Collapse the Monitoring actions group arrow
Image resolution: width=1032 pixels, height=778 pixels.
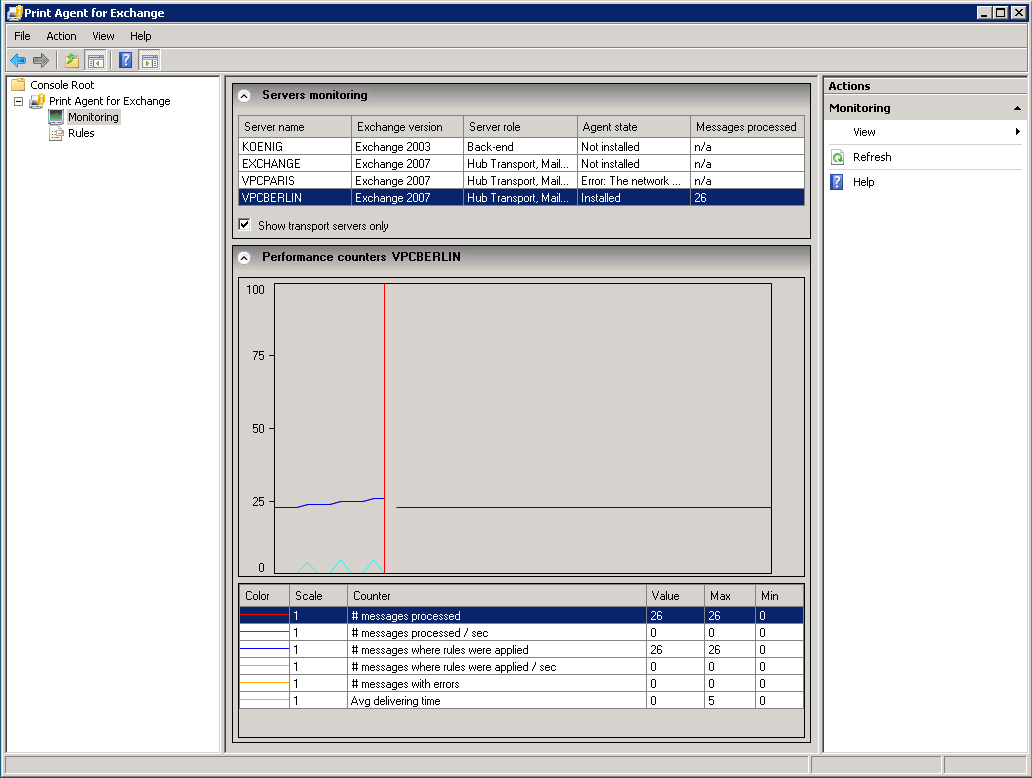(1017, 108)
